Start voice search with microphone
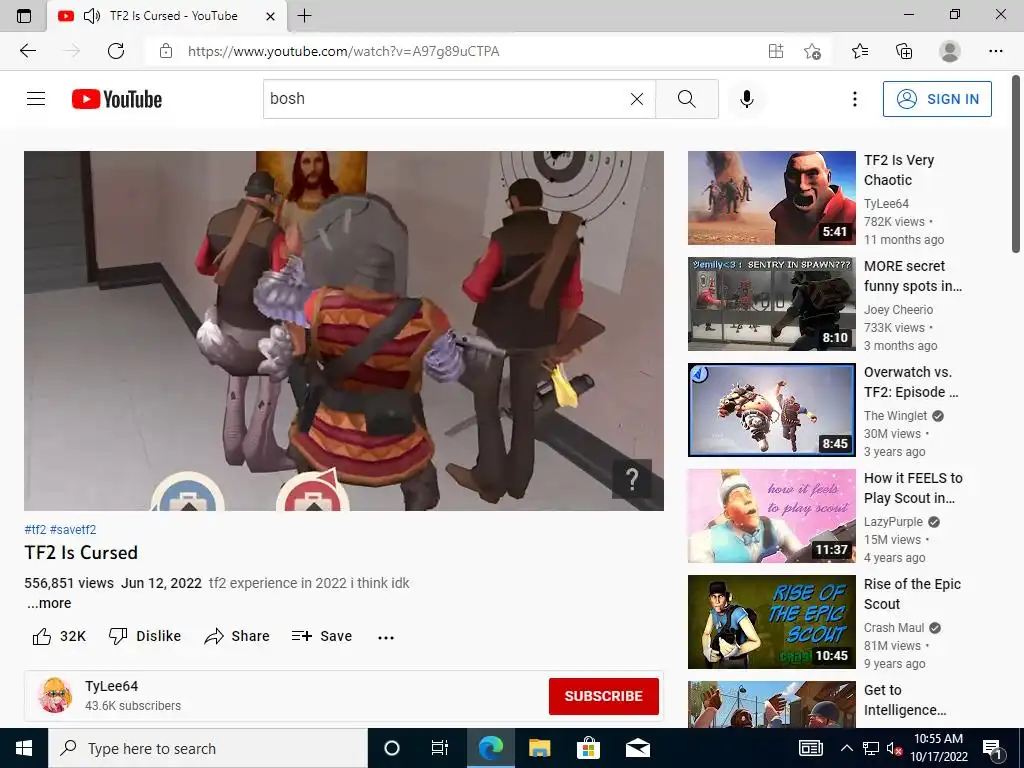1024x768 pixels. pyautogui.click(x=746, y=99)
